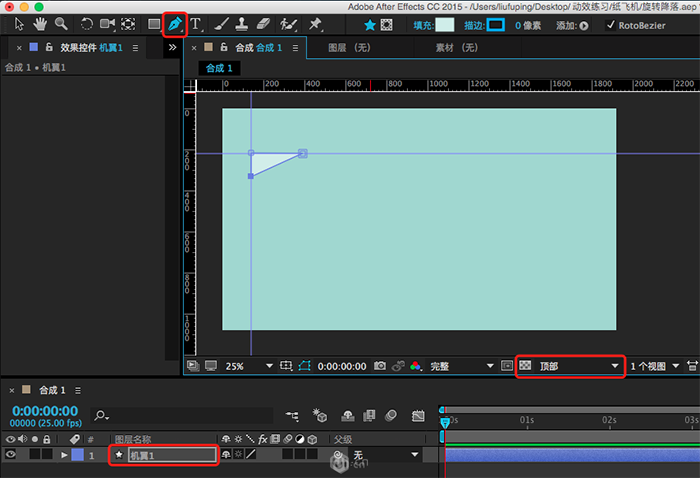
Task: Open the 1 个视图 view layout dropdown
Action: click(654, 366)
